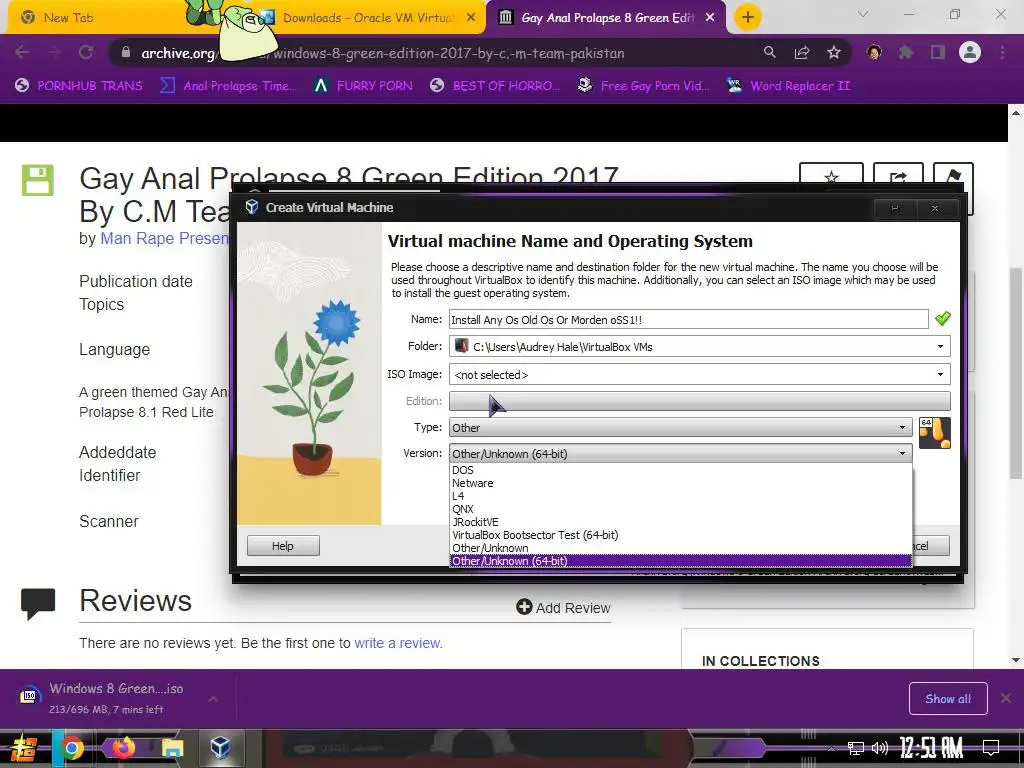Open the Type dropdown showing Other

(x=680, y=428)
